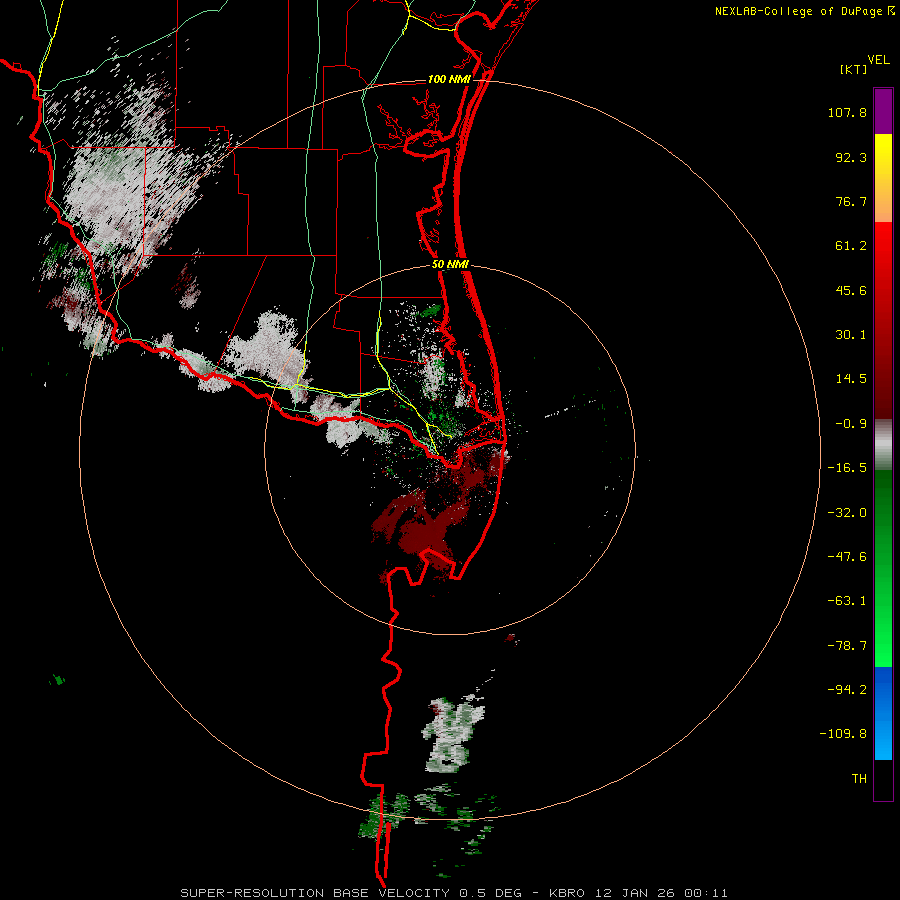Click the 107.8 legend value
900x900 pixels.
[x=847, y=112]
